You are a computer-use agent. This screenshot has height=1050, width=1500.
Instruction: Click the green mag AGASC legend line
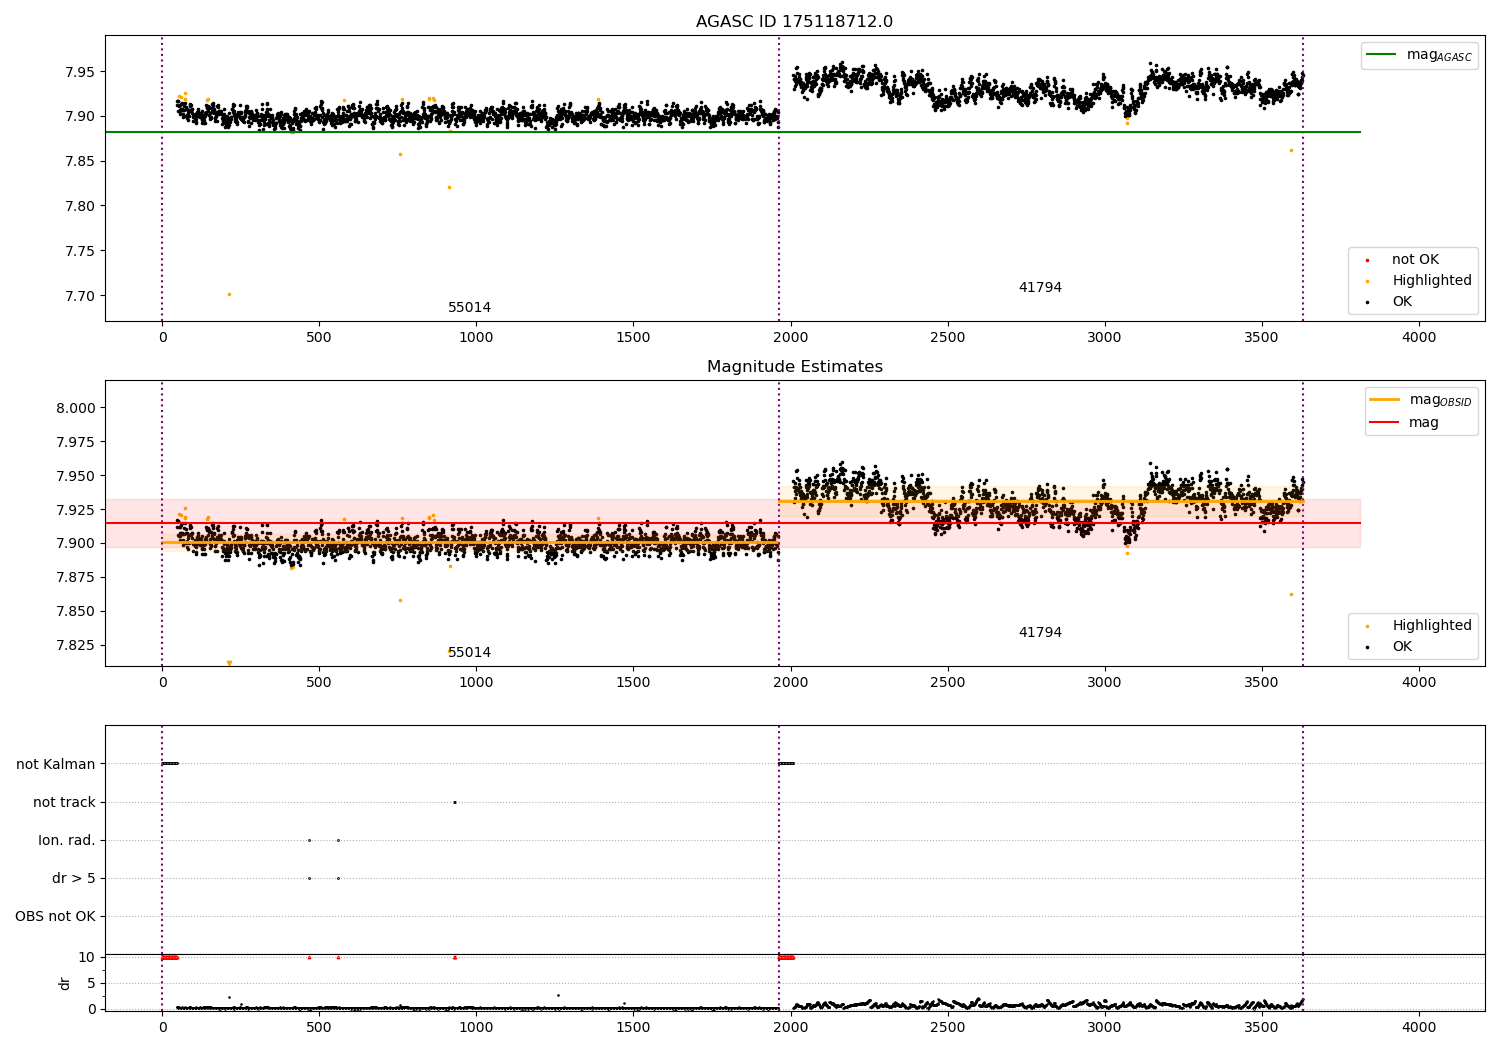pyautogui.click(x=1382, y=55)
